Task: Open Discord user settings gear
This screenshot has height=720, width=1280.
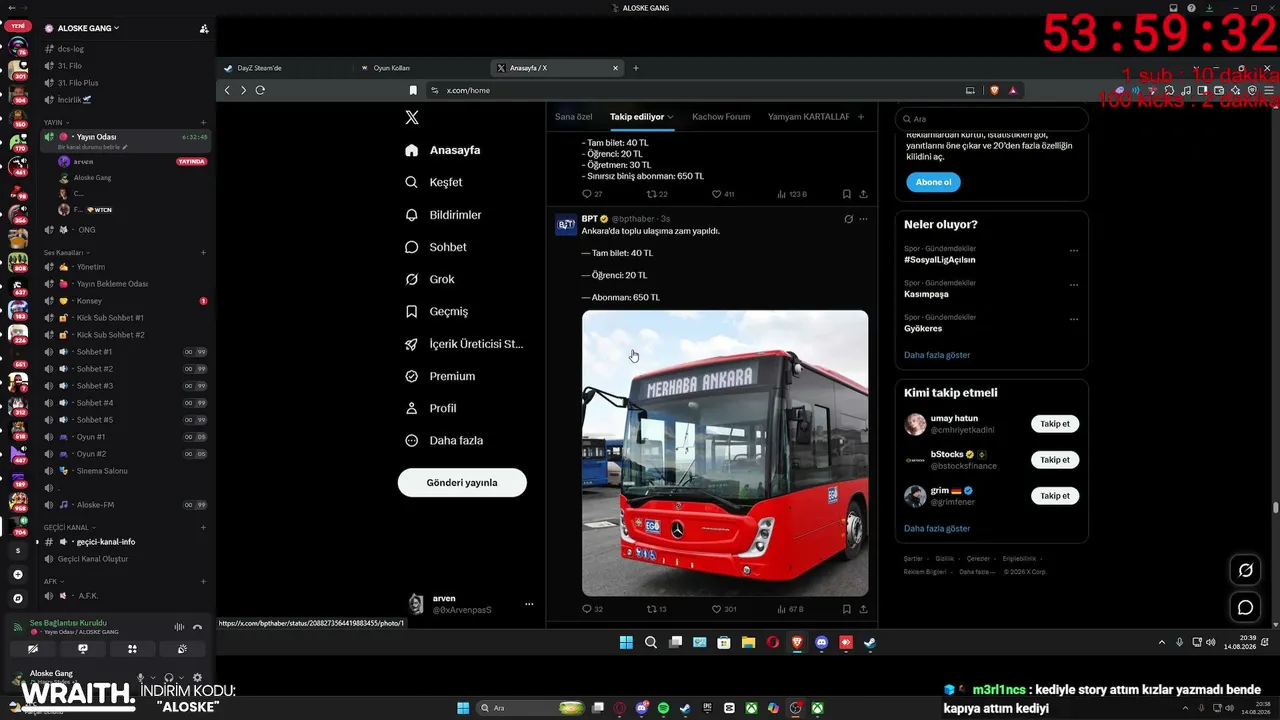Action: [x=197, y=678]
